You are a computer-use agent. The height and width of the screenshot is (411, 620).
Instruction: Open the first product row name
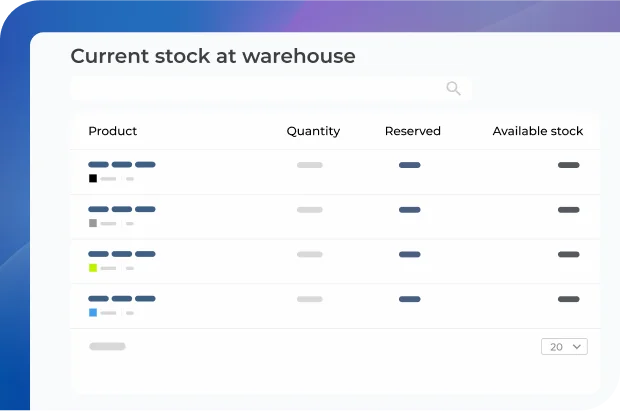(122, 165)
